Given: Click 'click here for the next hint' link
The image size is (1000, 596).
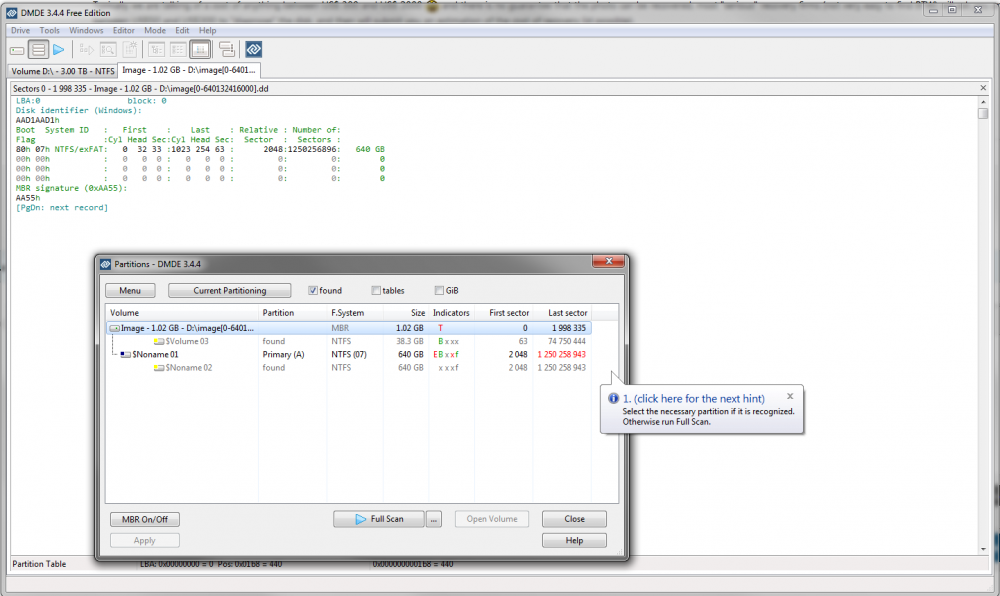Looking at the screenshot, I should pos(693,399).
